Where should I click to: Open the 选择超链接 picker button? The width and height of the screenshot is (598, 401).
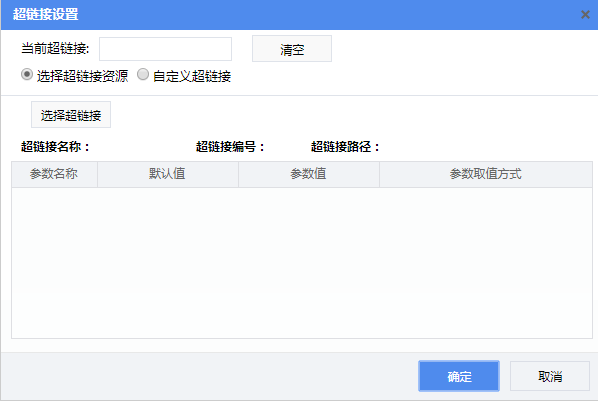(71, 114)
